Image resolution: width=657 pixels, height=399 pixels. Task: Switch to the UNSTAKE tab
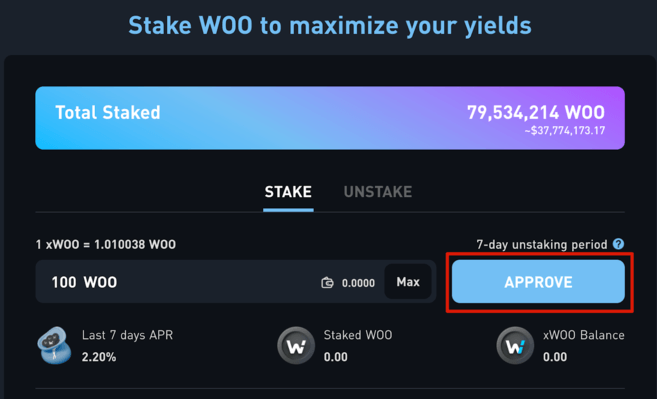click(x=378, y=192)
